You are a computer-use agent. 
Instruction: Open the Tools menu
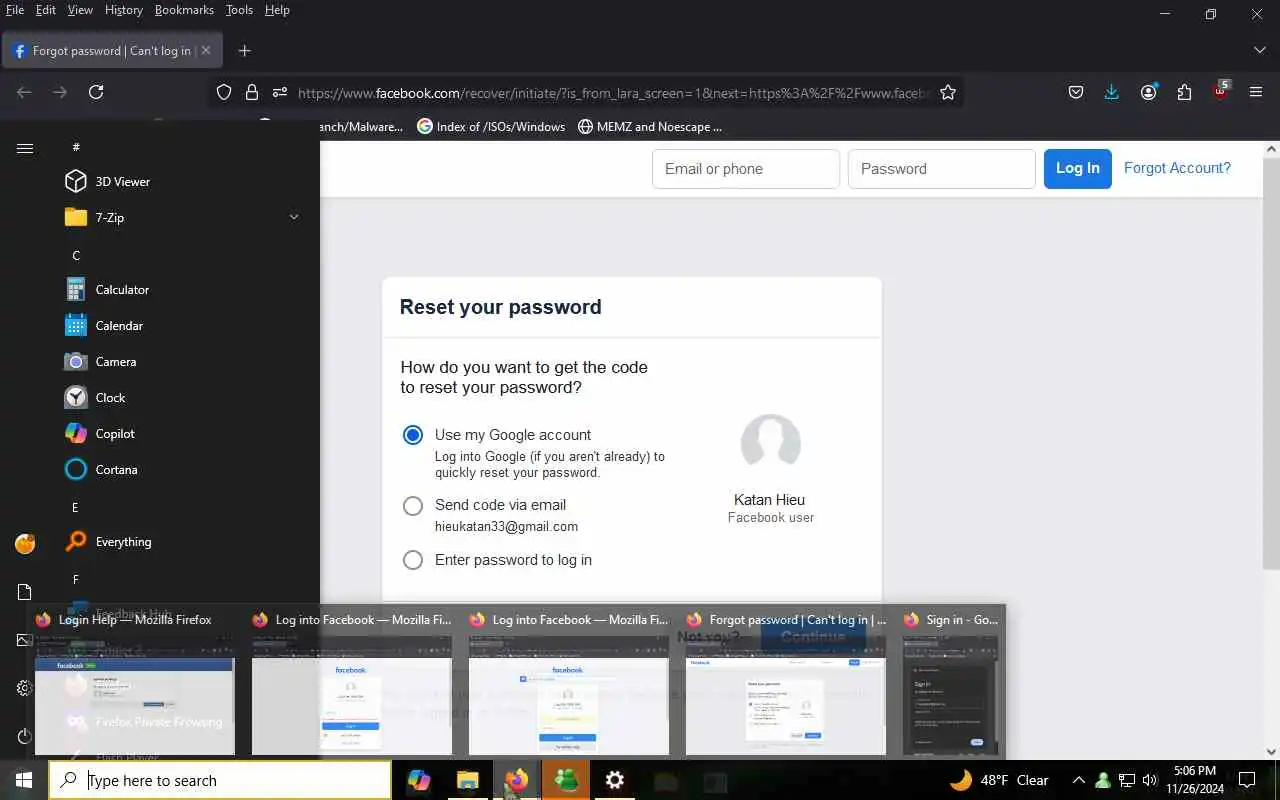tap(239, 10)
